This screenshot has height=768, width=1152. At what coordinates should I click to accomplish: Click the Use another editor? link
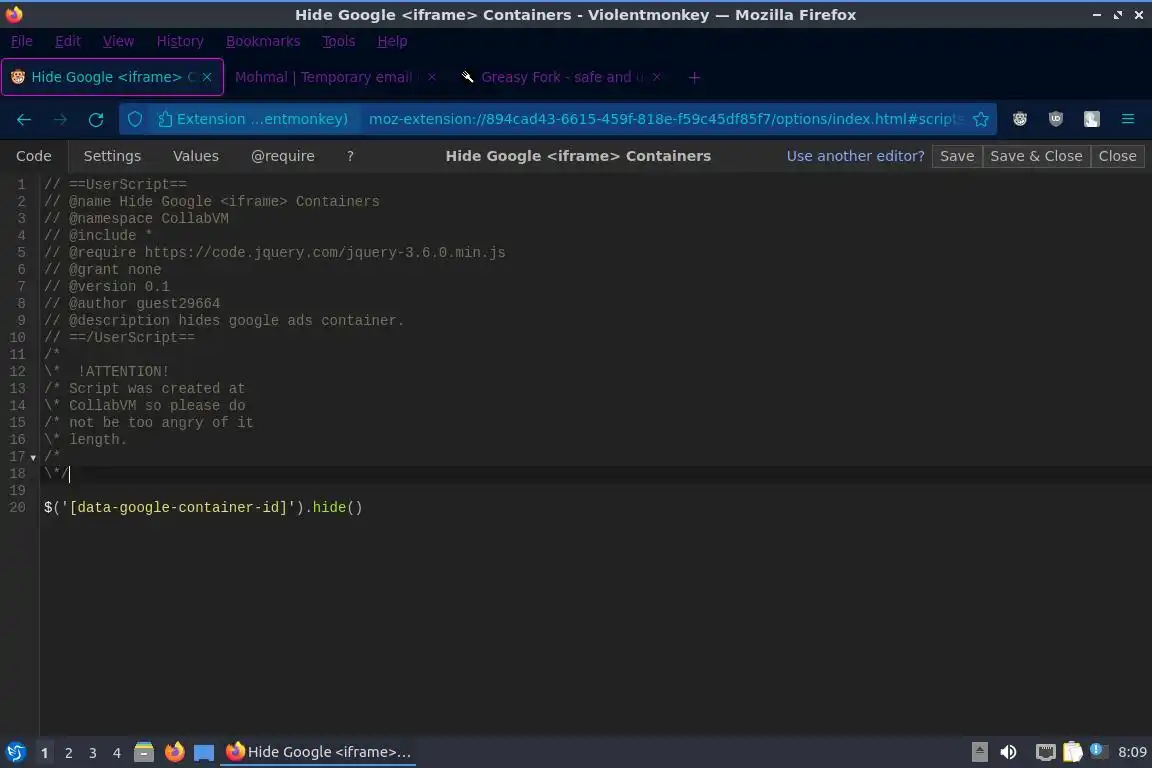click(x=855, y=156)
